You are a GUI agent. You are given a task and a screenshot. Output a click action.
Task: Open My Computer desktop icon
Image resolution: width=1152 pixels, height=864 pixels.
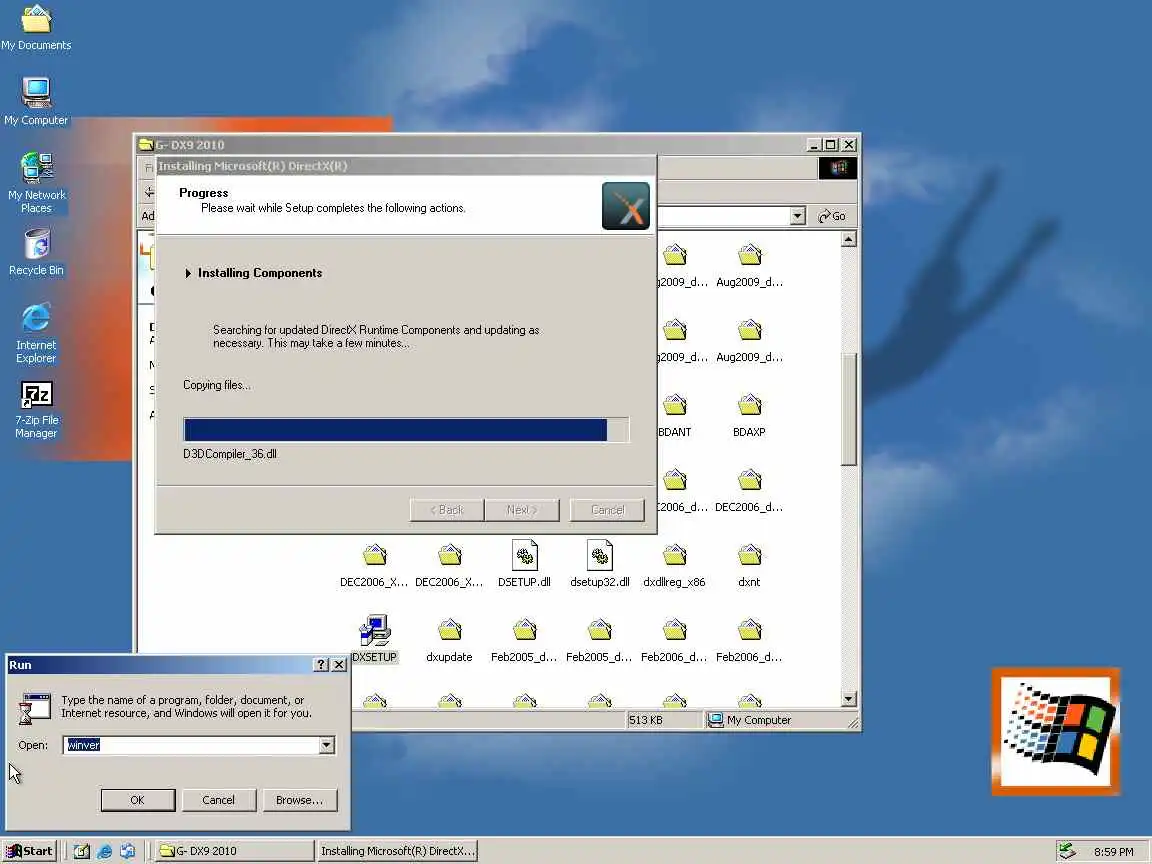(x=36, y=101)
